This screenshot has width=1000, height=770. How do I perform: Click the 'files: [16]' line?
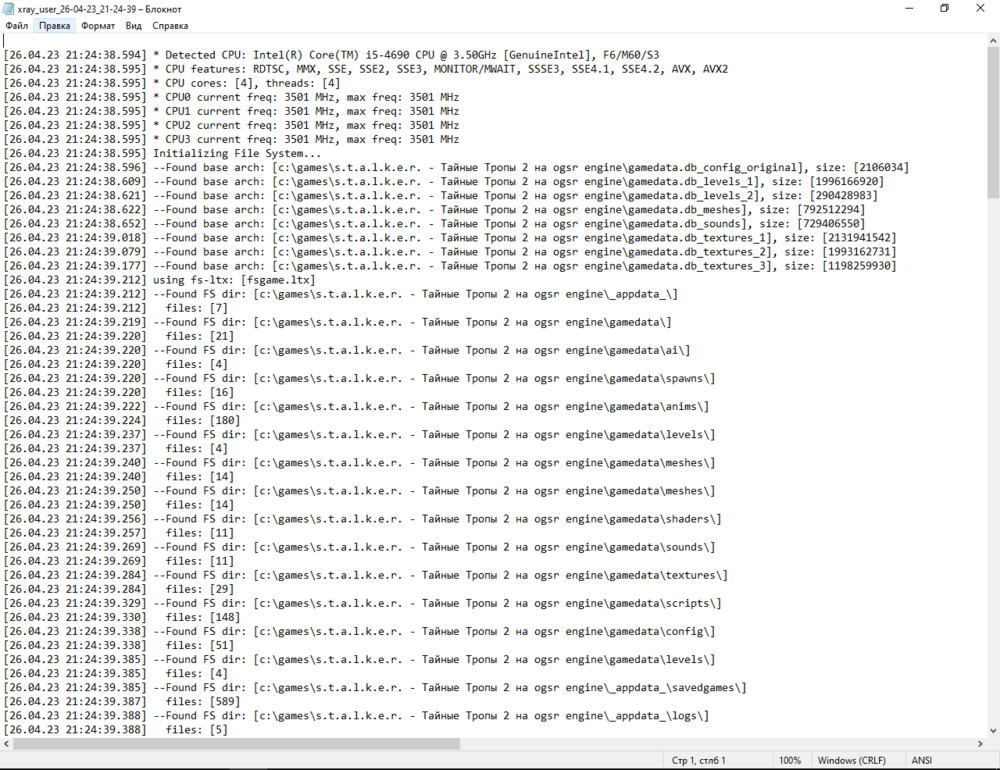[x=119, y=392]
